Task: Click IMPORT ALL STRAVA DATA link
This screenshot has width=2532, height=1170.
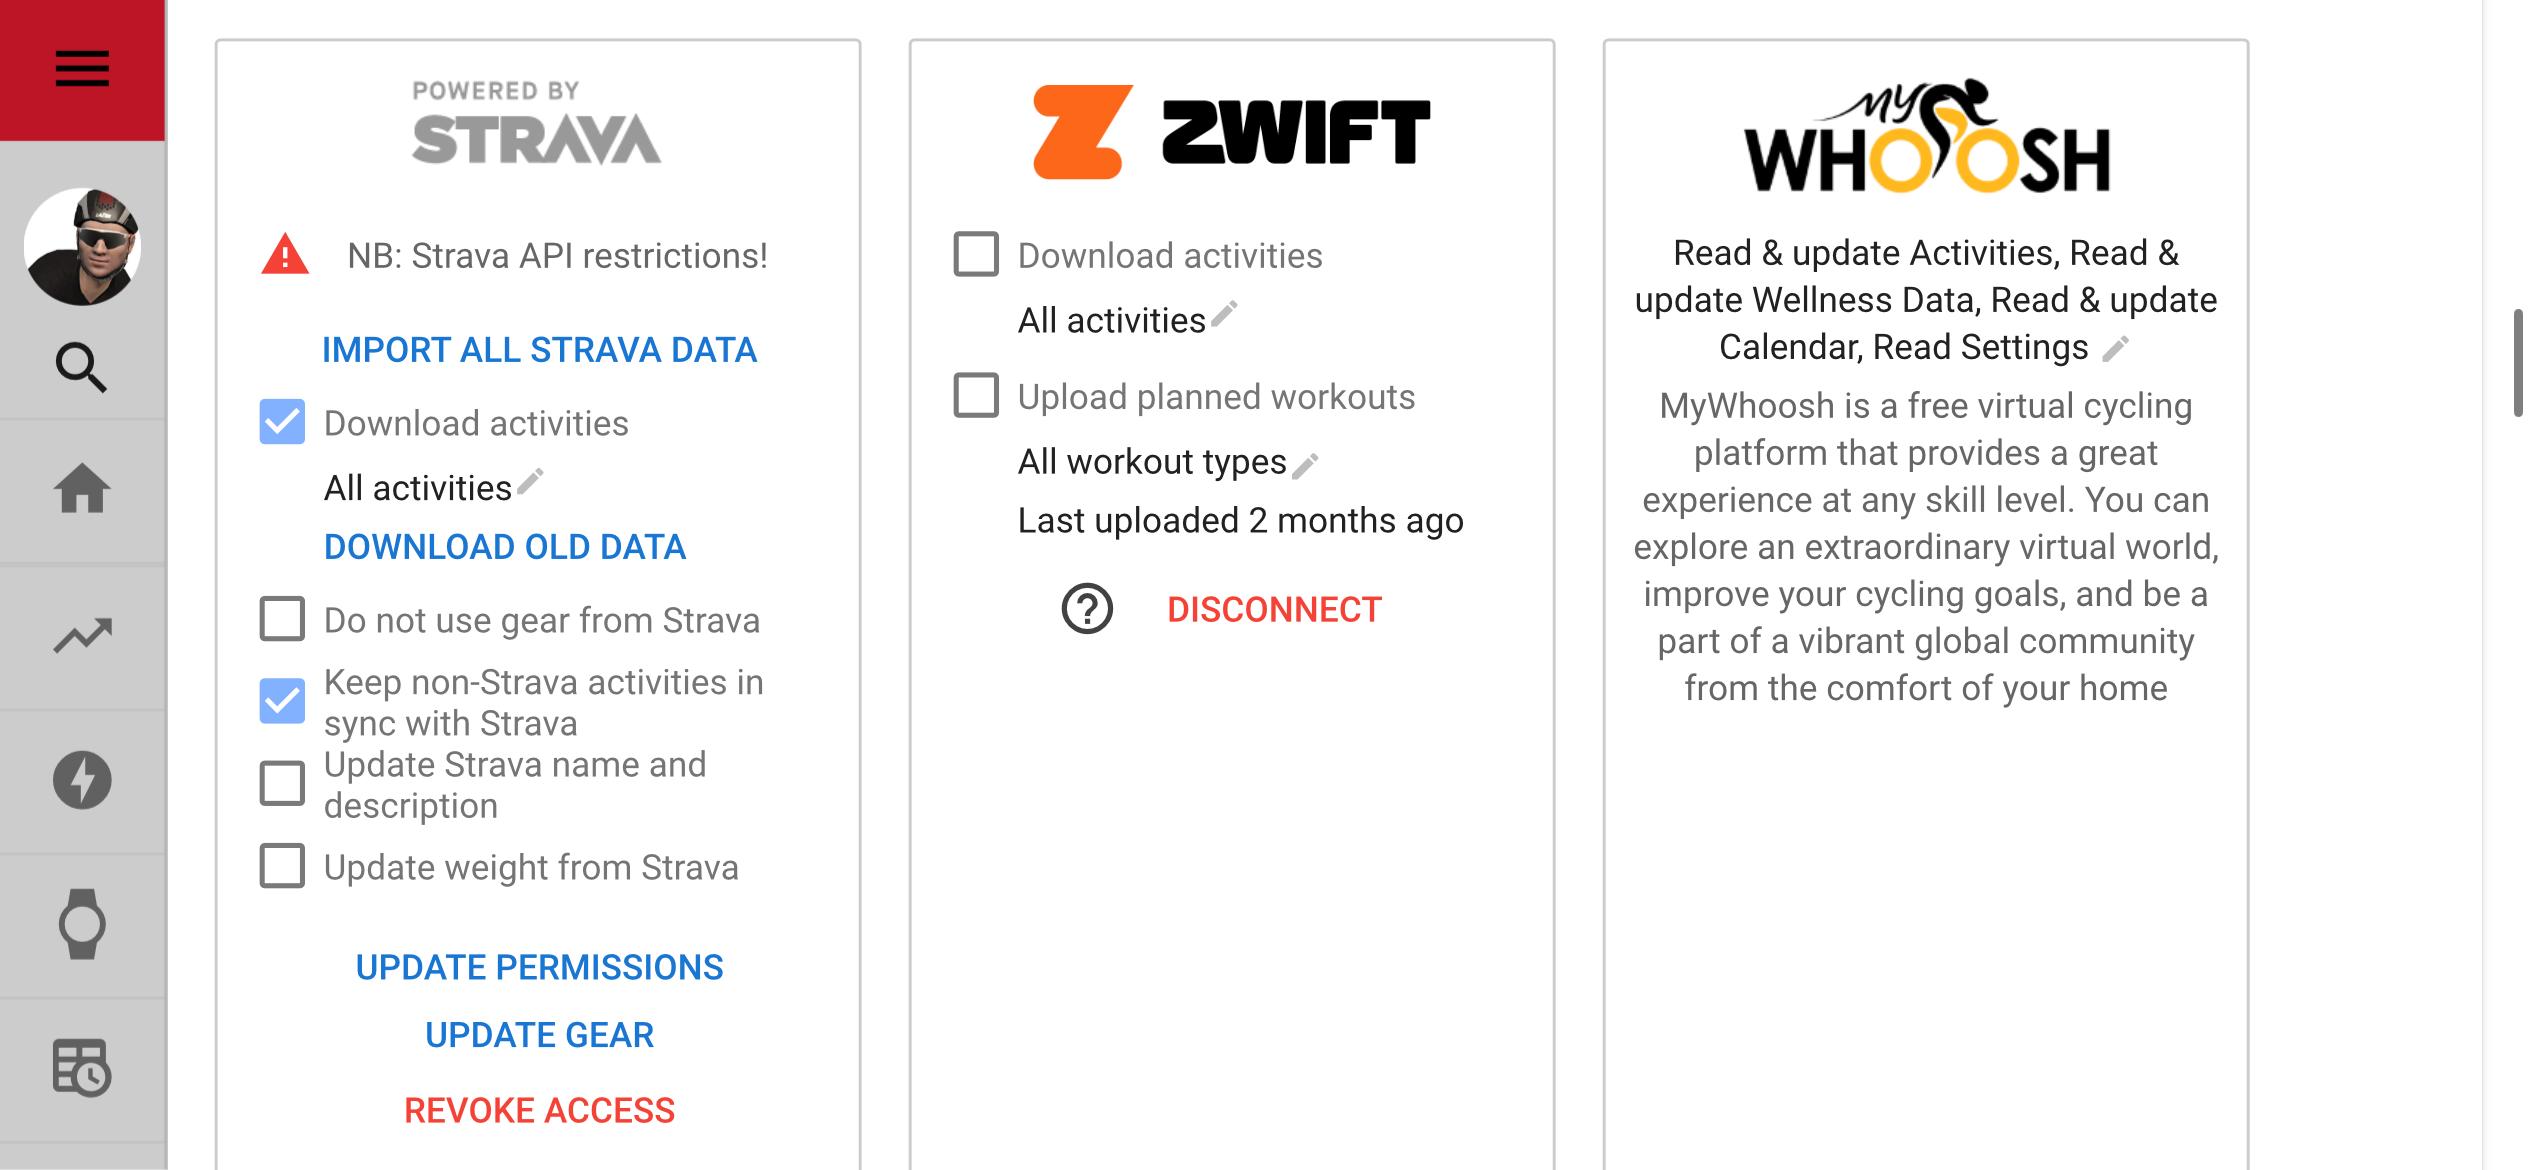Action: click(x=540, y=350)
